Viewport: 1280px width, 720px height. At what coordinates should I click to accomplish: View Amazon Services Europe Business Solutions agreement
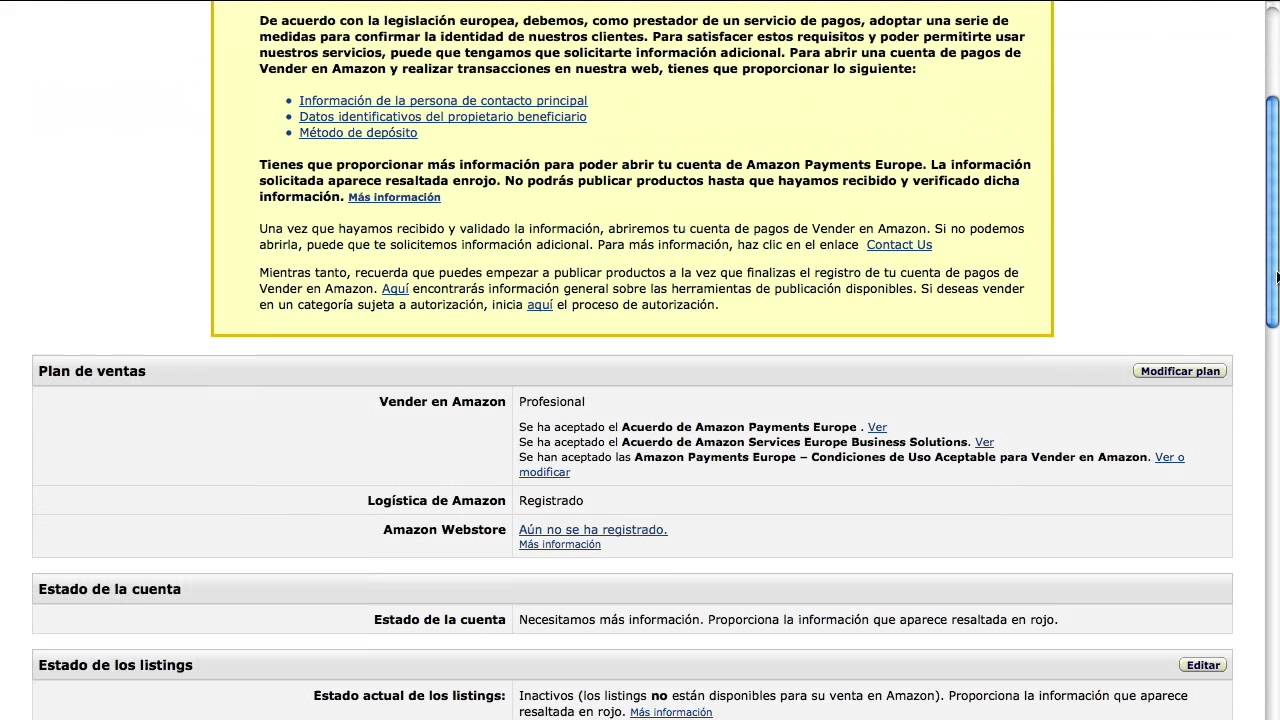coord(984,442)
